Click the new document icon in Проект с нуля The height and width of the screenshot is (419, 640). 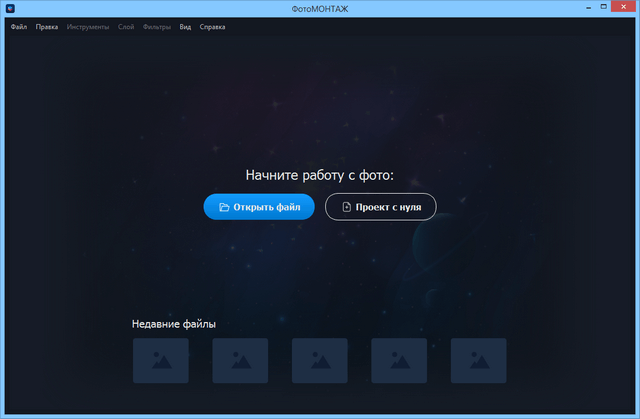(x=347, y=207)
